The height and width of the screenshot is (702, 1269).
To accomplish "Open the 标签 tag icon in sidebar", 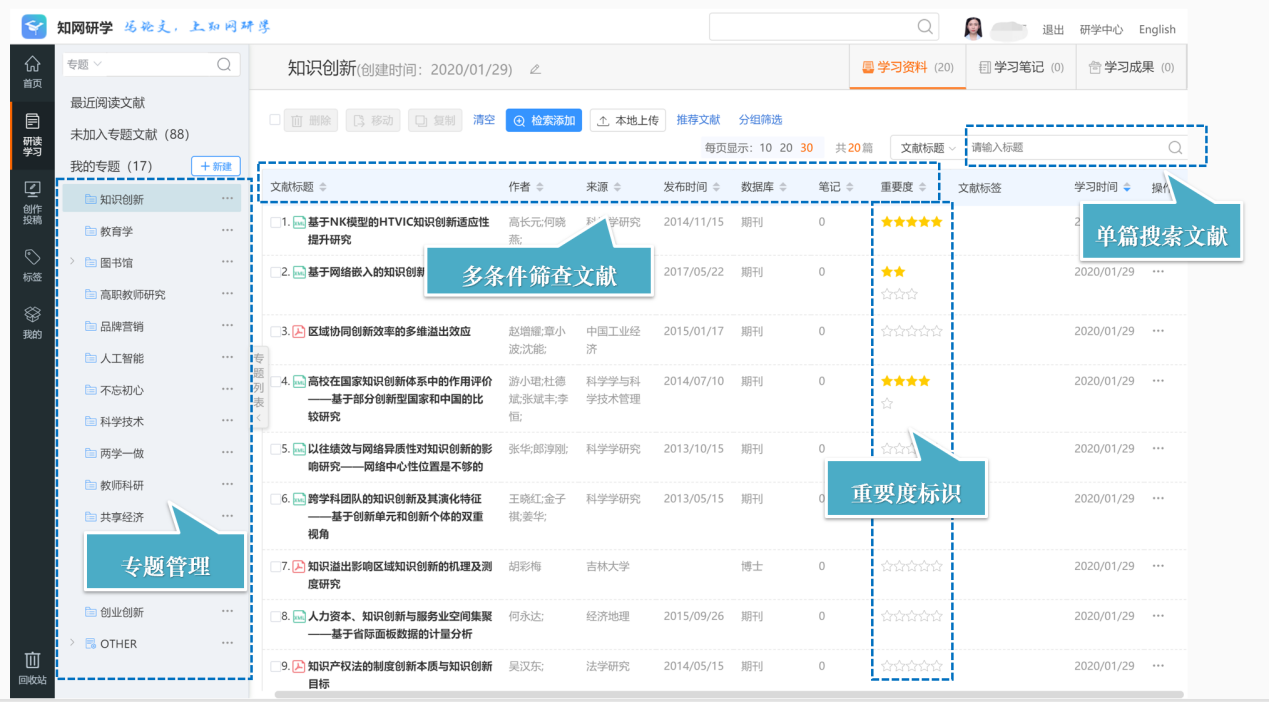I will coord(32,265).
